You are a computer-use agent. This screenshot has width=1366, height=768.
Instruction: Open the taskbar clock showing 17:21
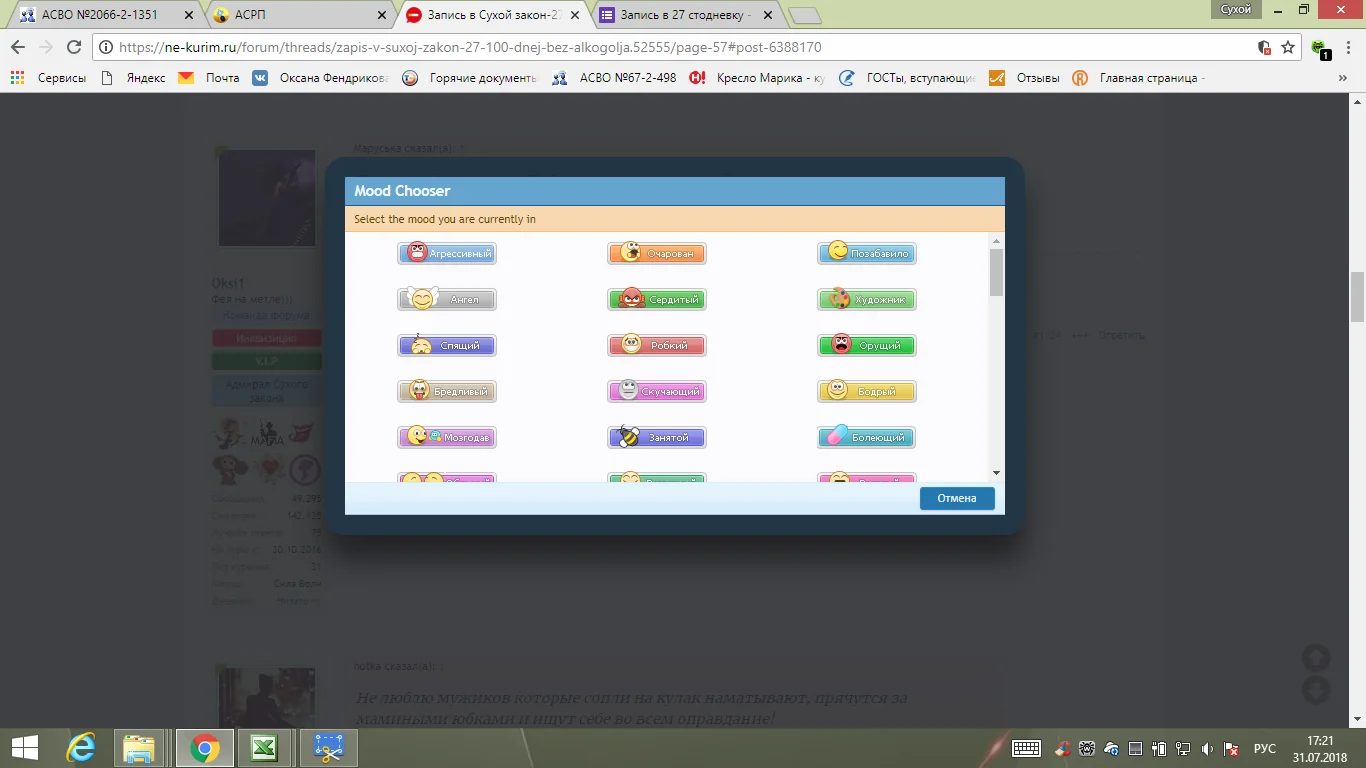point(1320,748)
